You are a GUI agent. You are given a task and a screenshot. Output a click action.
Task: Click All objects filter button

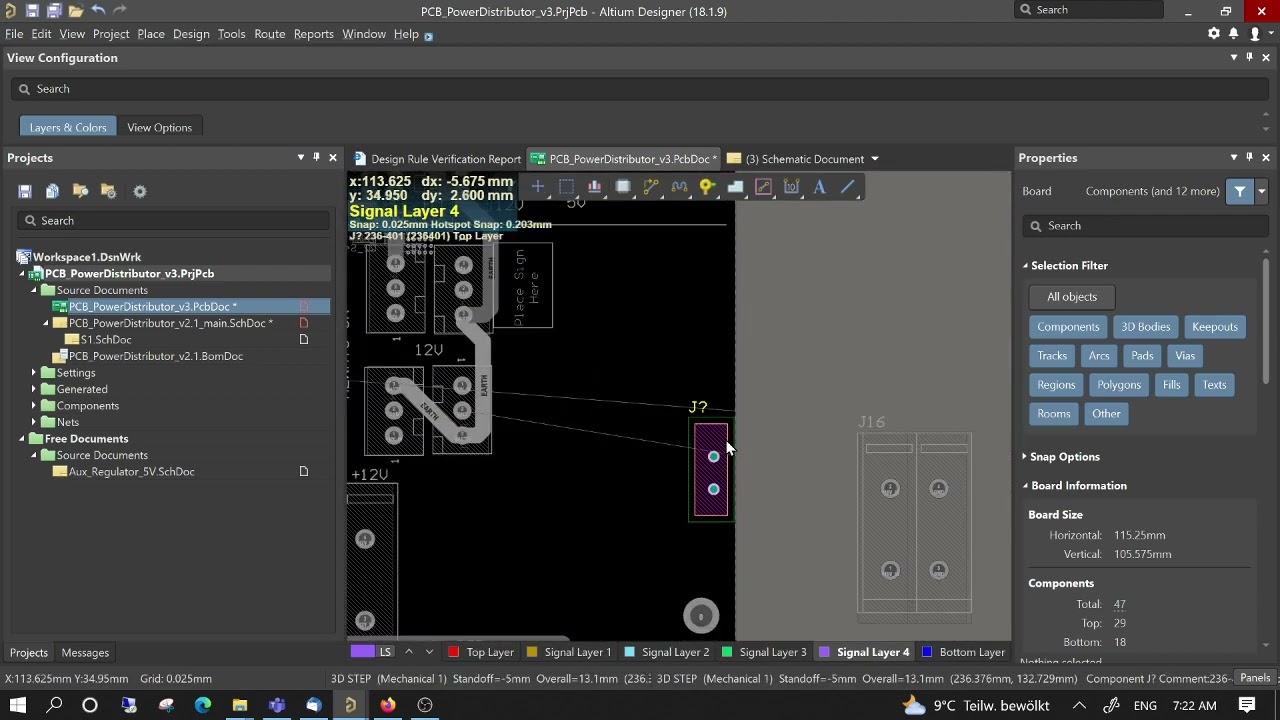[x=1072, y=297]
